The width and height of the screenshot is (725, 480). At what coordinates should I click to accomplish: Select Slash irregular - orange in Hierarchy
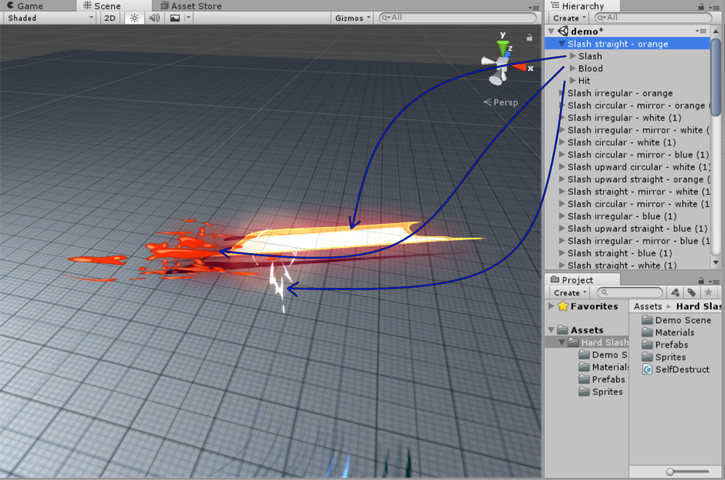click(620, 93)
